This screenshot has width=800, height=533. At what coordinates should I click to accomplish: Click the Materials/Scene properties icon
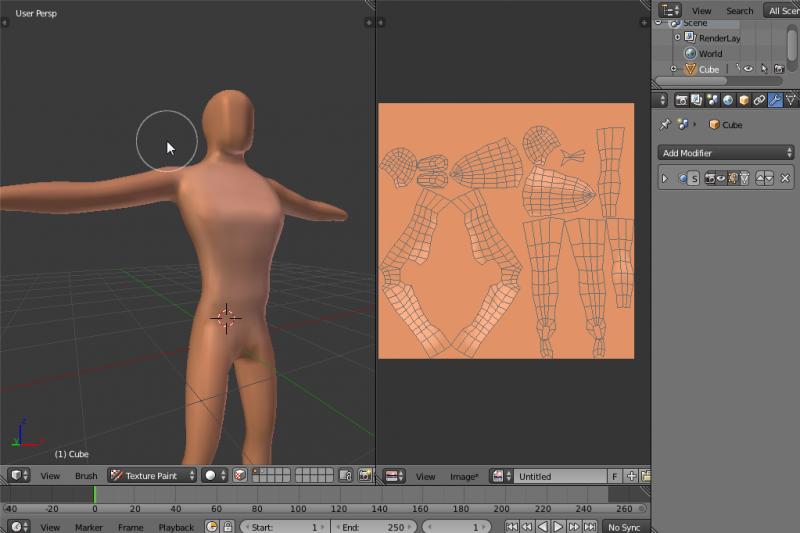click(x=712, y=100)
